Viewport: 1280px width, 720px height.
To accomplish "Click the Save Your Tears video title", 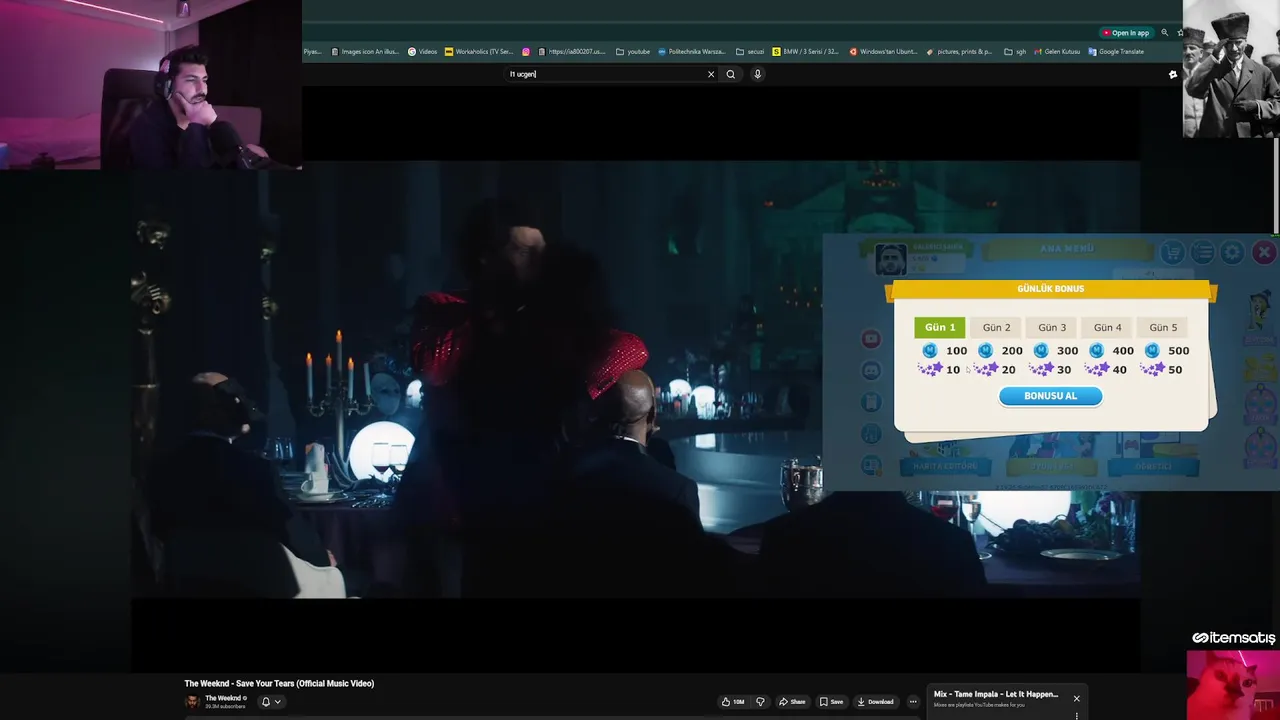I will (279, 684).
